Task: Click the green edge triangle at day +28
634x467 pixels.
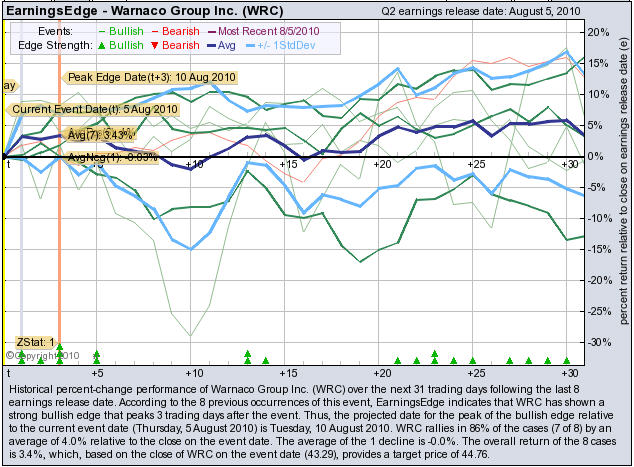Action: click(x=528, y=360)
